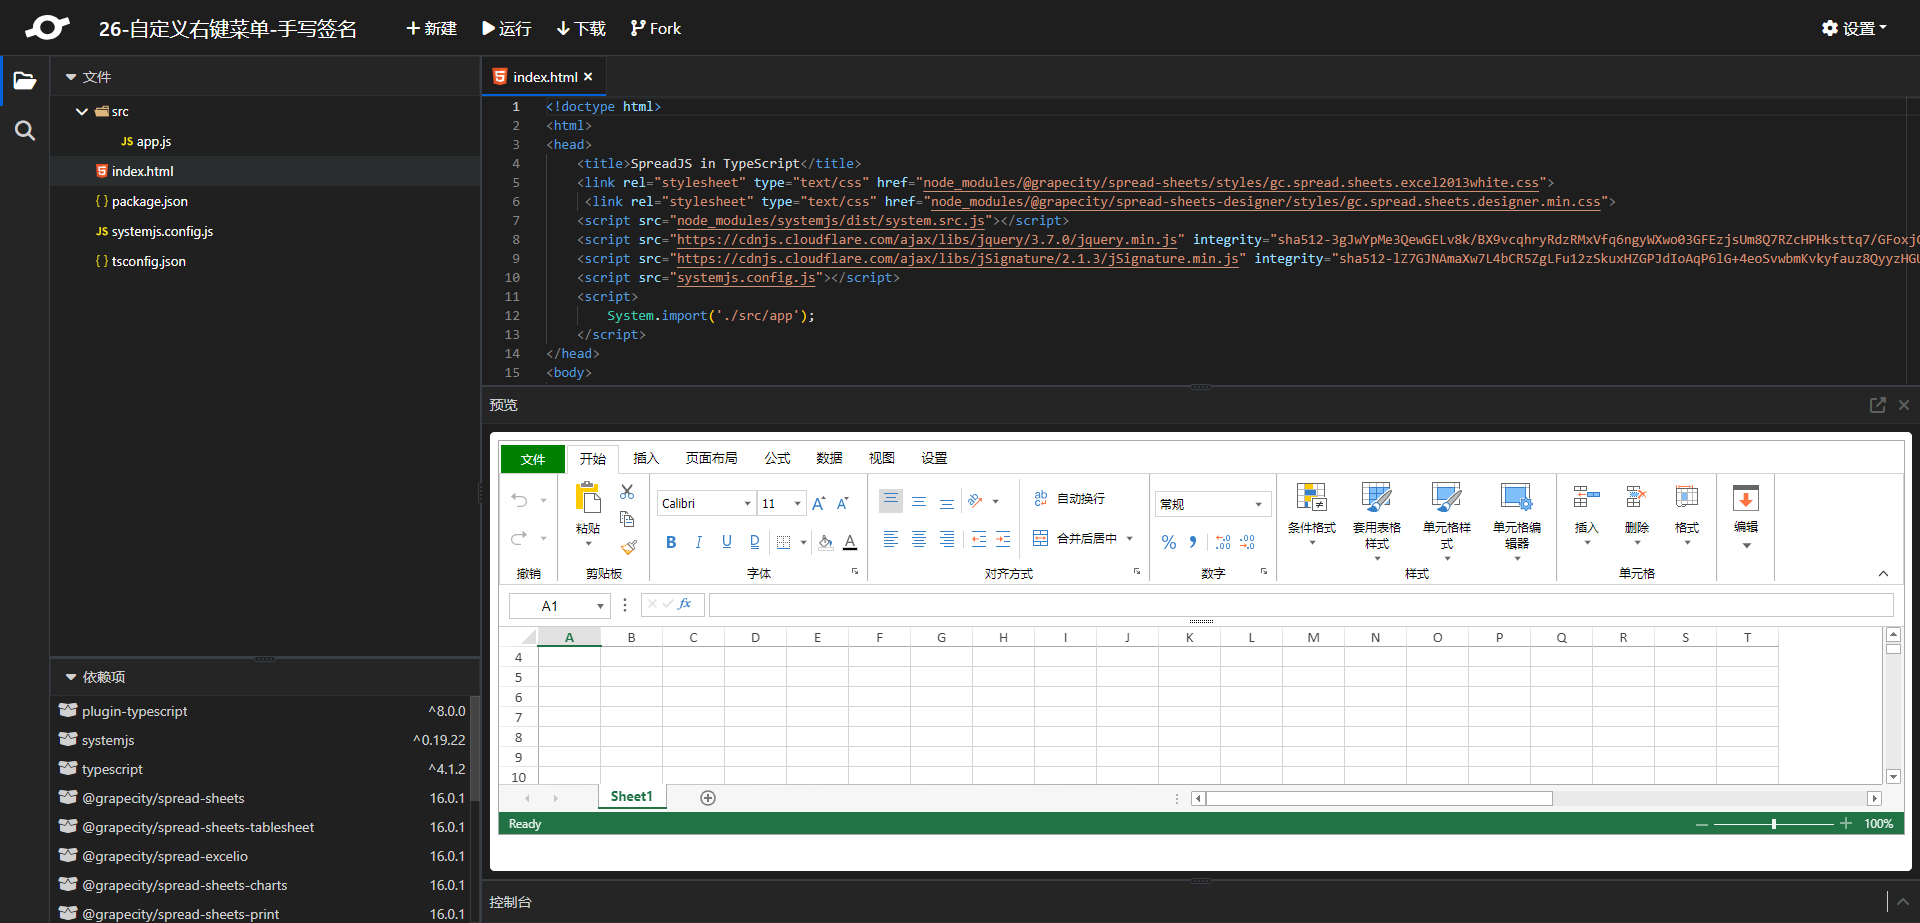Open app.js in the file tree
The height and width of the screenshot is (923, 1920).
(153, 142)
